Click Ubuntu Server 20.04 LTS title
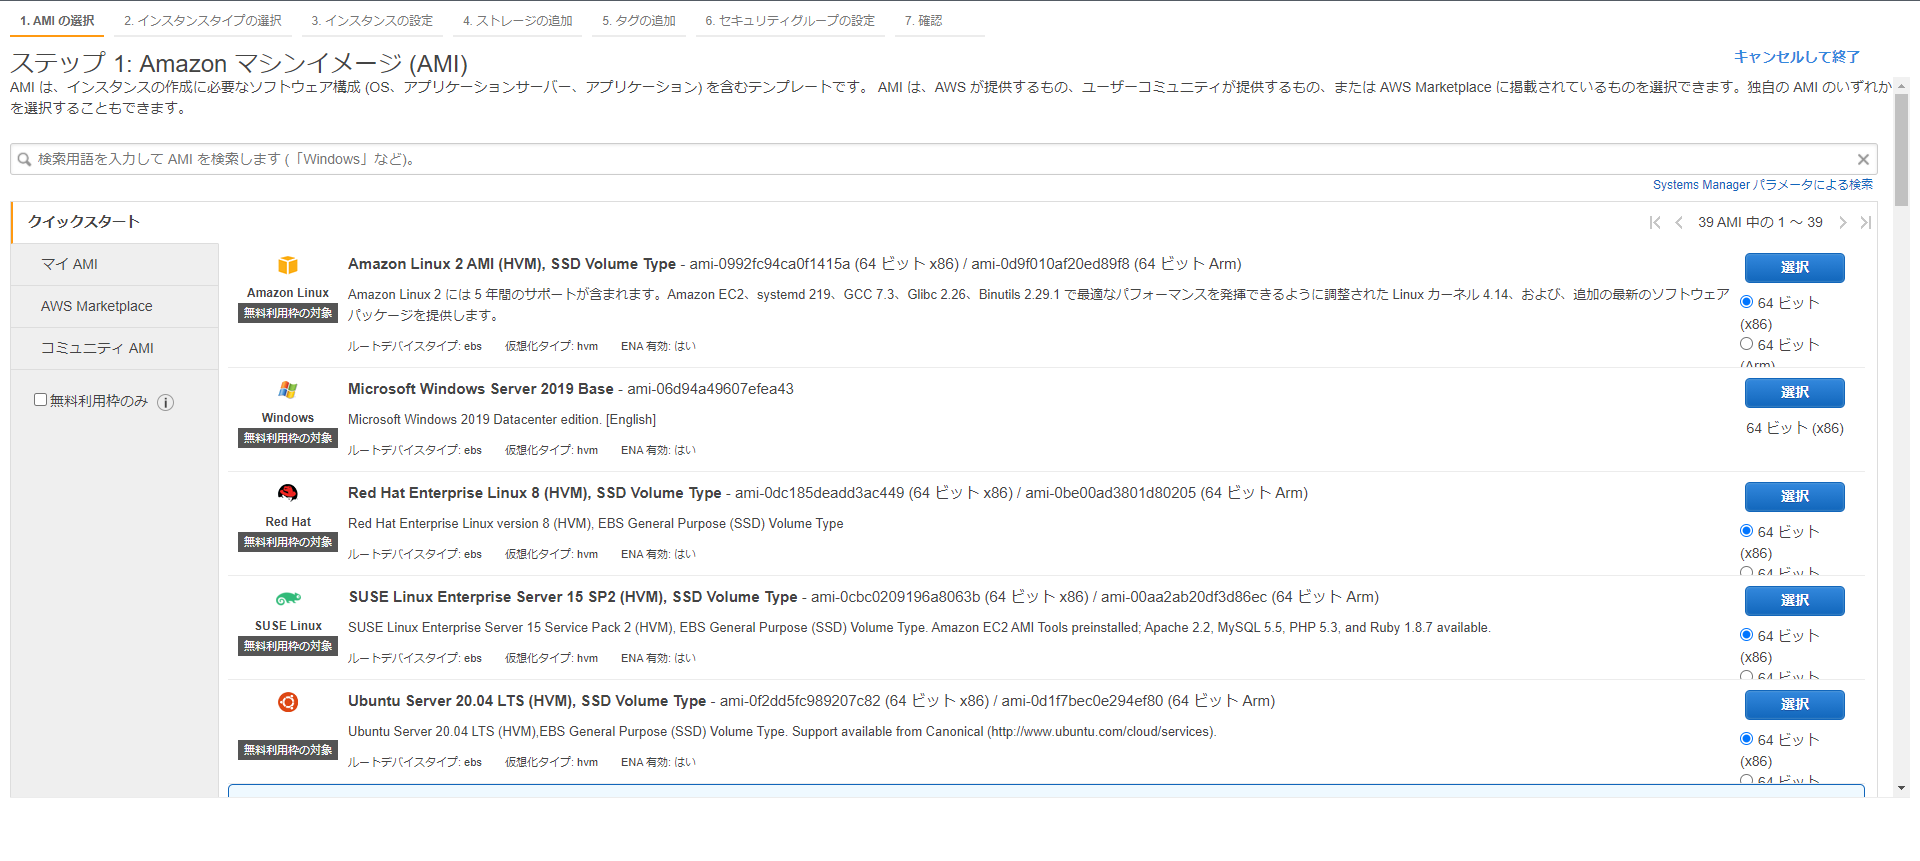1920x861 pixels. [x=527, y=701]
